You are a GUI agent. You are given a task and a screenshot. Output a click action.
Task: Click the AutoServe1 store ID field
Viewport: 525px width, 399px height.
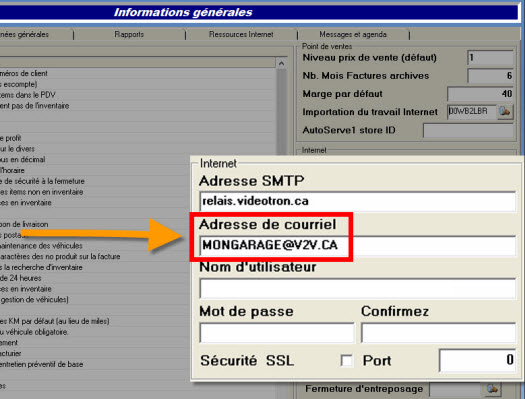[x=468, y=130]
